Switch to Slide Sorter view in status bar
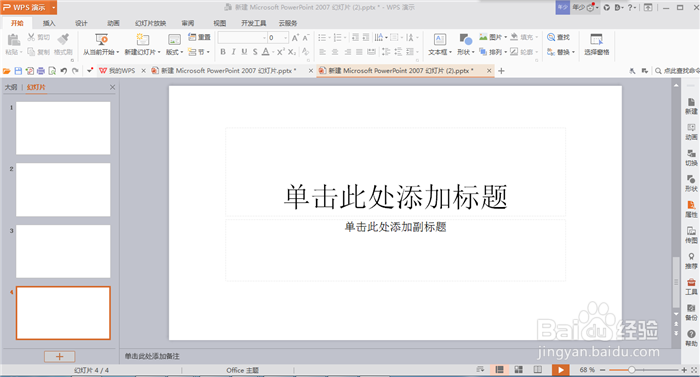Image resolution: width=700 pixels, height=377 pixels. pos(518,369)
